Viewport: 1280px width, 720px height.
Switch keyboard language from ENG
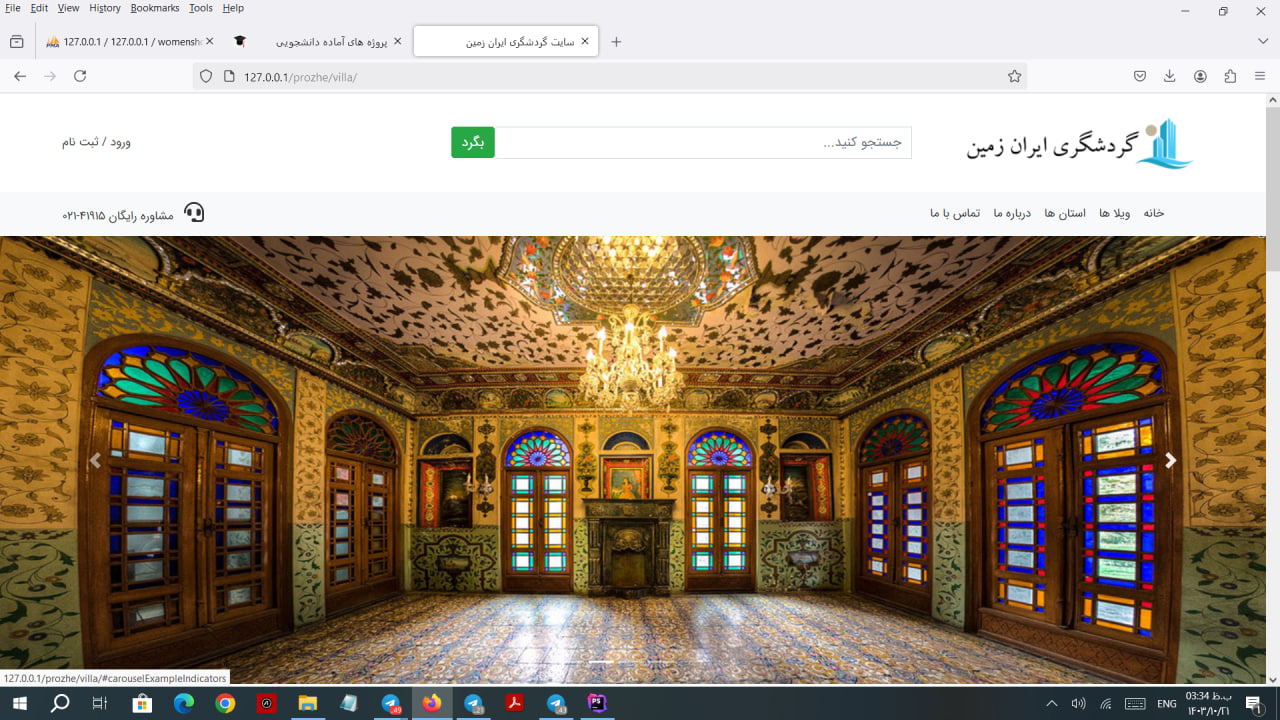click(1166, 703)
